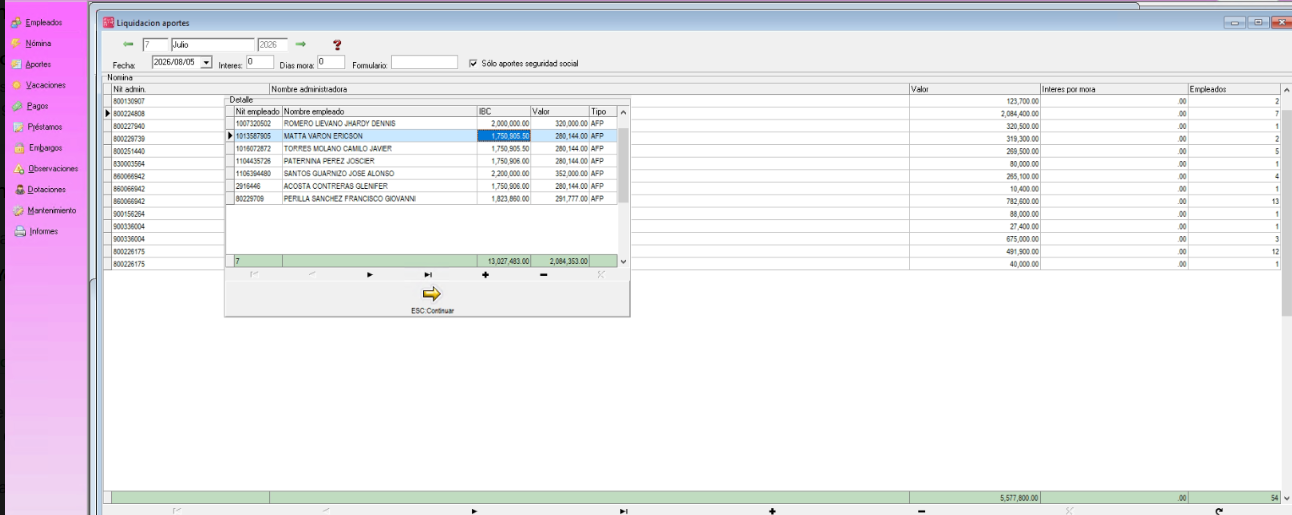Open Nómina in the sidebar
The width and height of the screenshot is (1292, 515).
coord(32,43)
